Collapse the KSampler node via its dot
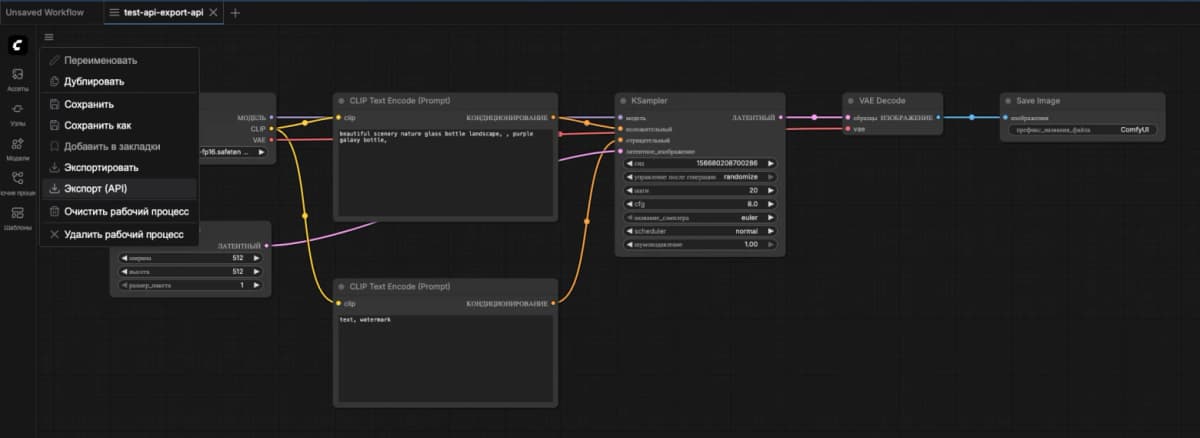The width and height of the screenshot is (1200, 438). 624,101
